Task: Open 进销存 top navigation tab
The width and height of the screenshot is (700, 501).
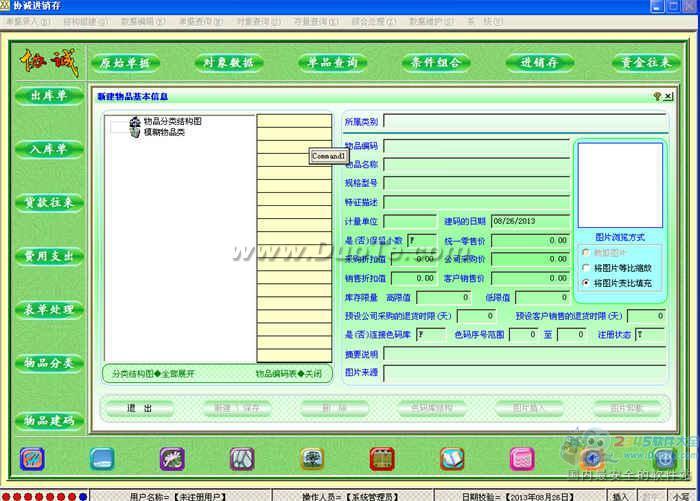Action: tap(540, 63)
